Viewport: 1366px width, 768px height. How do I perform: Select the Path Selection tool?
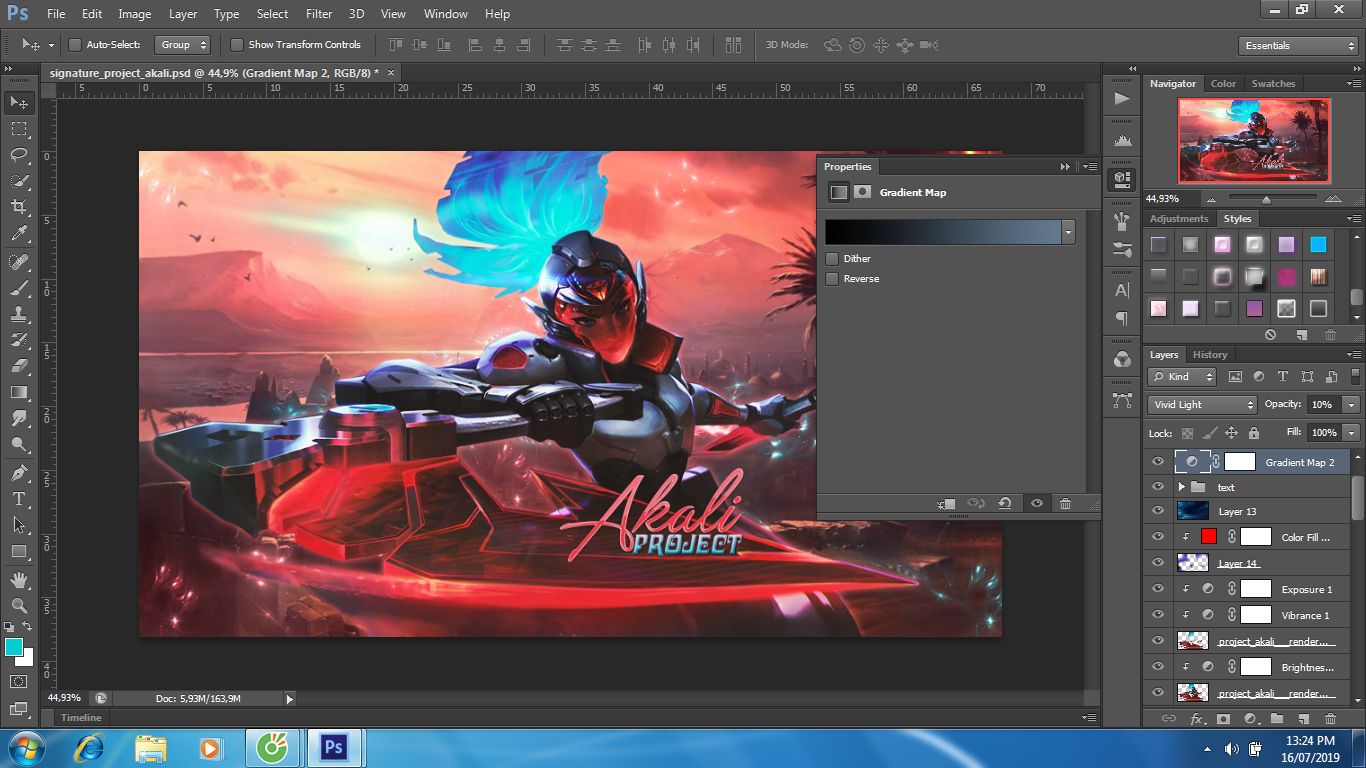click(19, 524)
